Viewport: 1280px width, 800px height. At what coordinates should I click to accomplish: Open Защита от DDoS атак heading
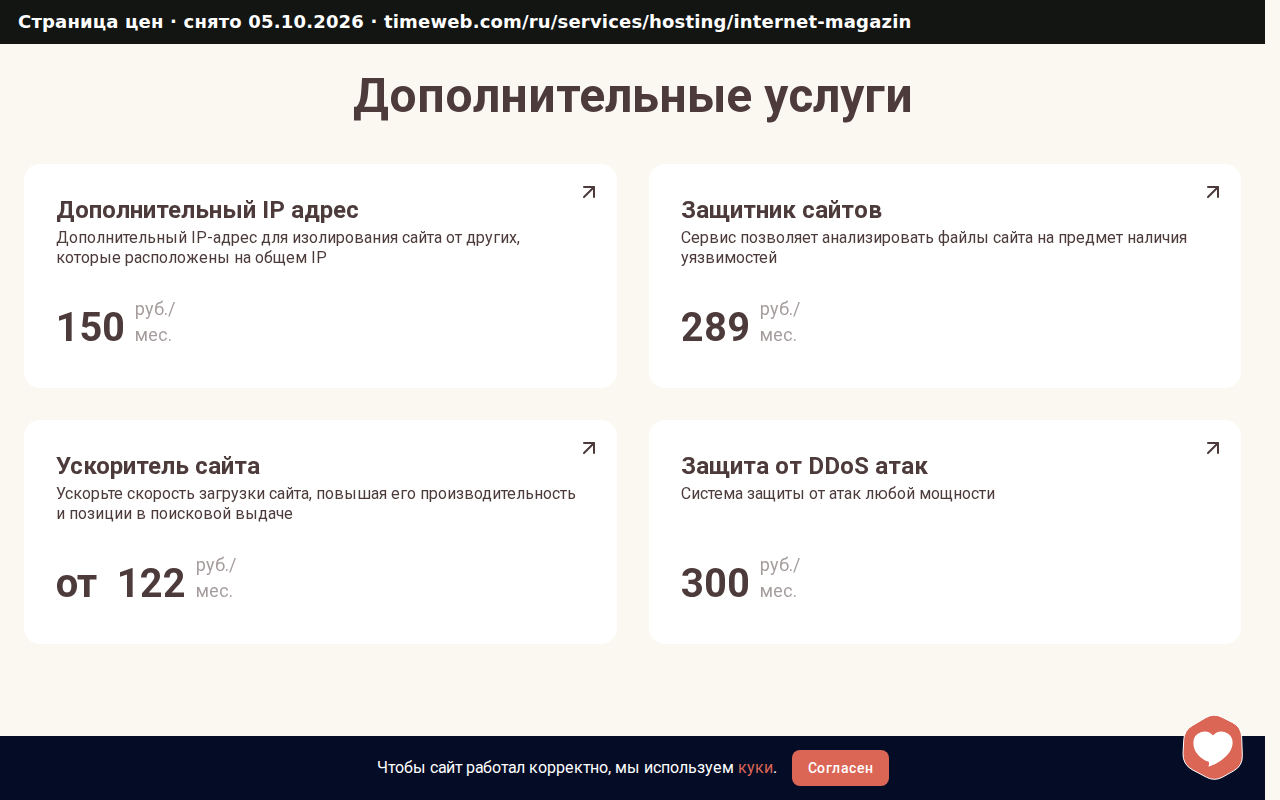(804, 466)
